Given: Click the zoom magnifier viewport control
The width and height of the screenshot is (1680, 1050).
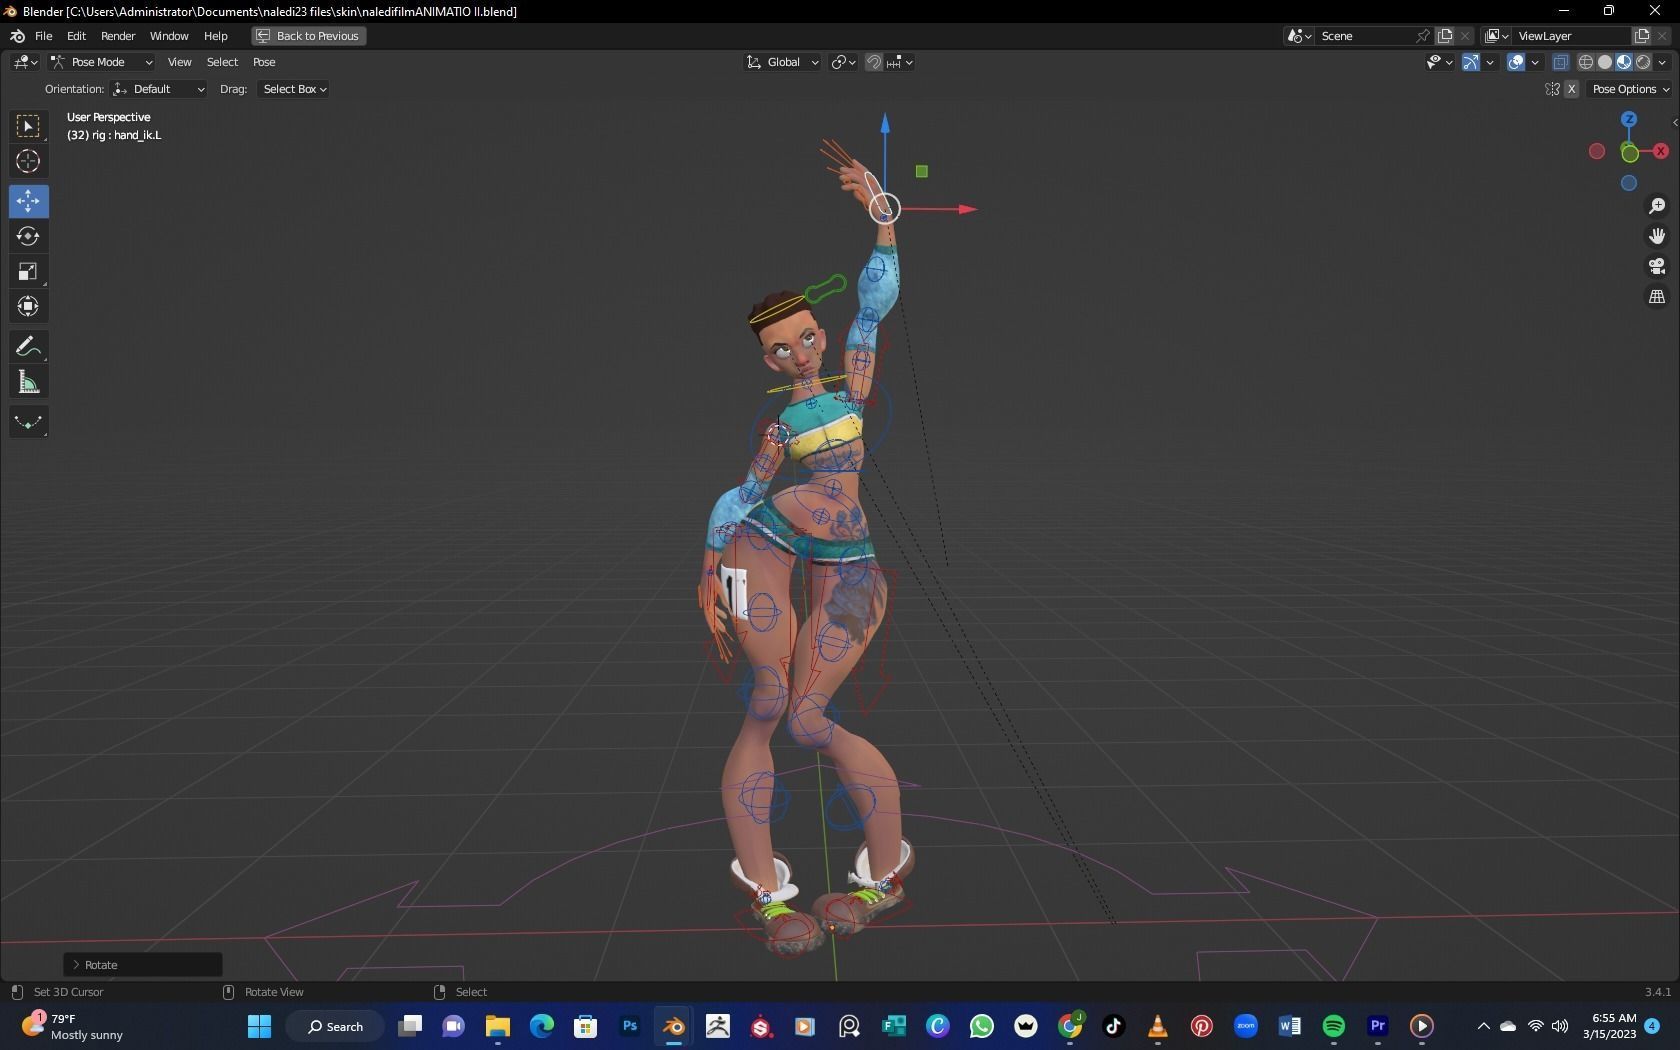Looking at the screenshot, I should point(1657,206).
